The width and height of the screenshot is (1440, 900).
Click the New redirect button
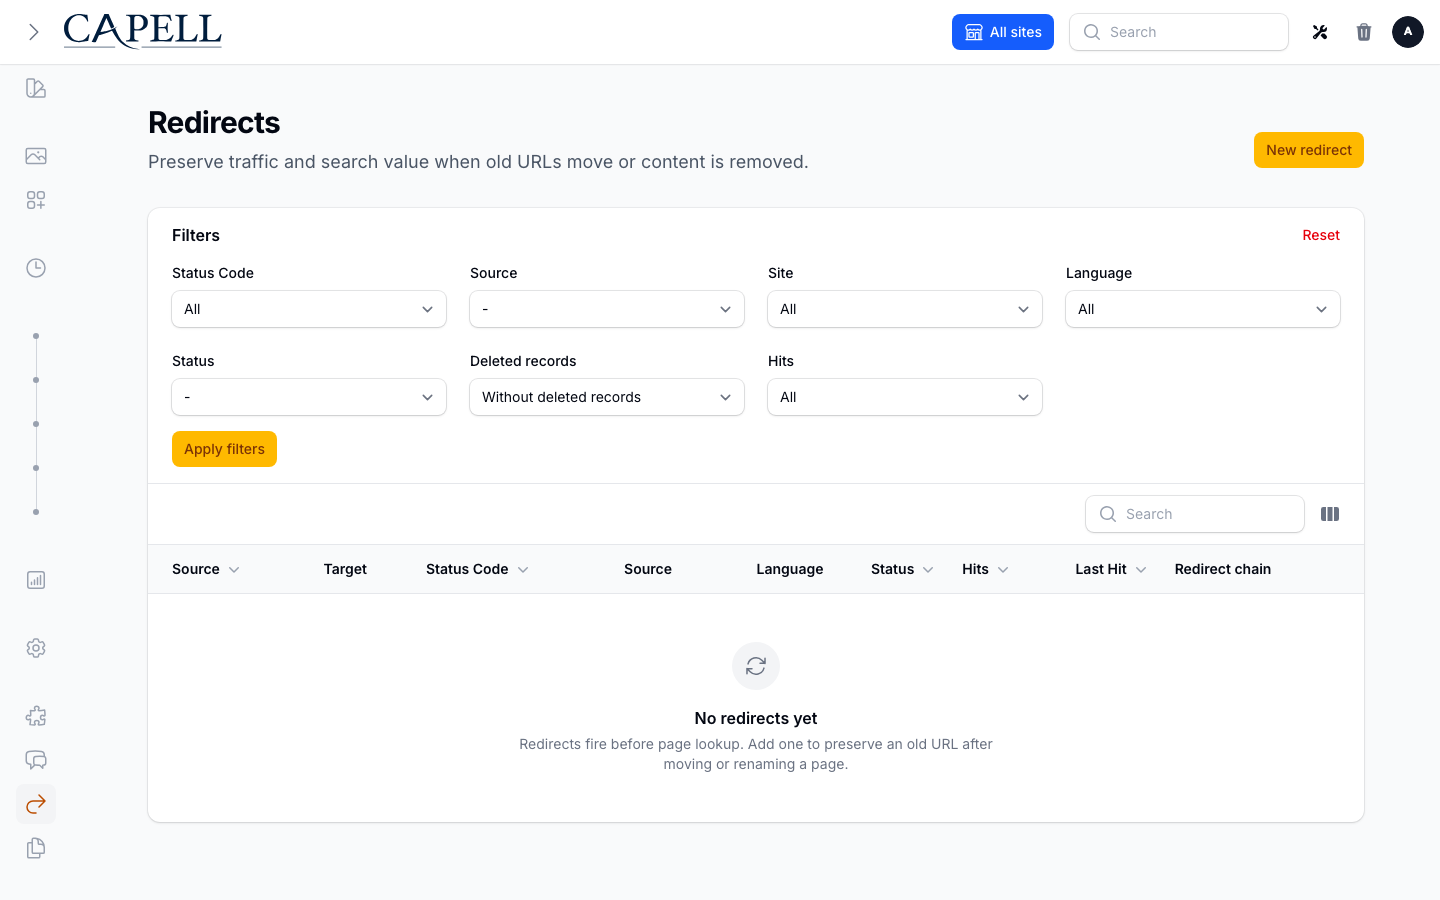click(x=1309, y=150)
